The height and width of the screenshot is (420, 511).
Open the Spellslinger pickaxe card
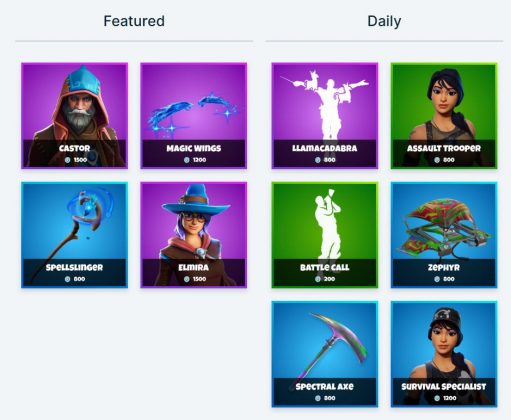click(74, 235)
